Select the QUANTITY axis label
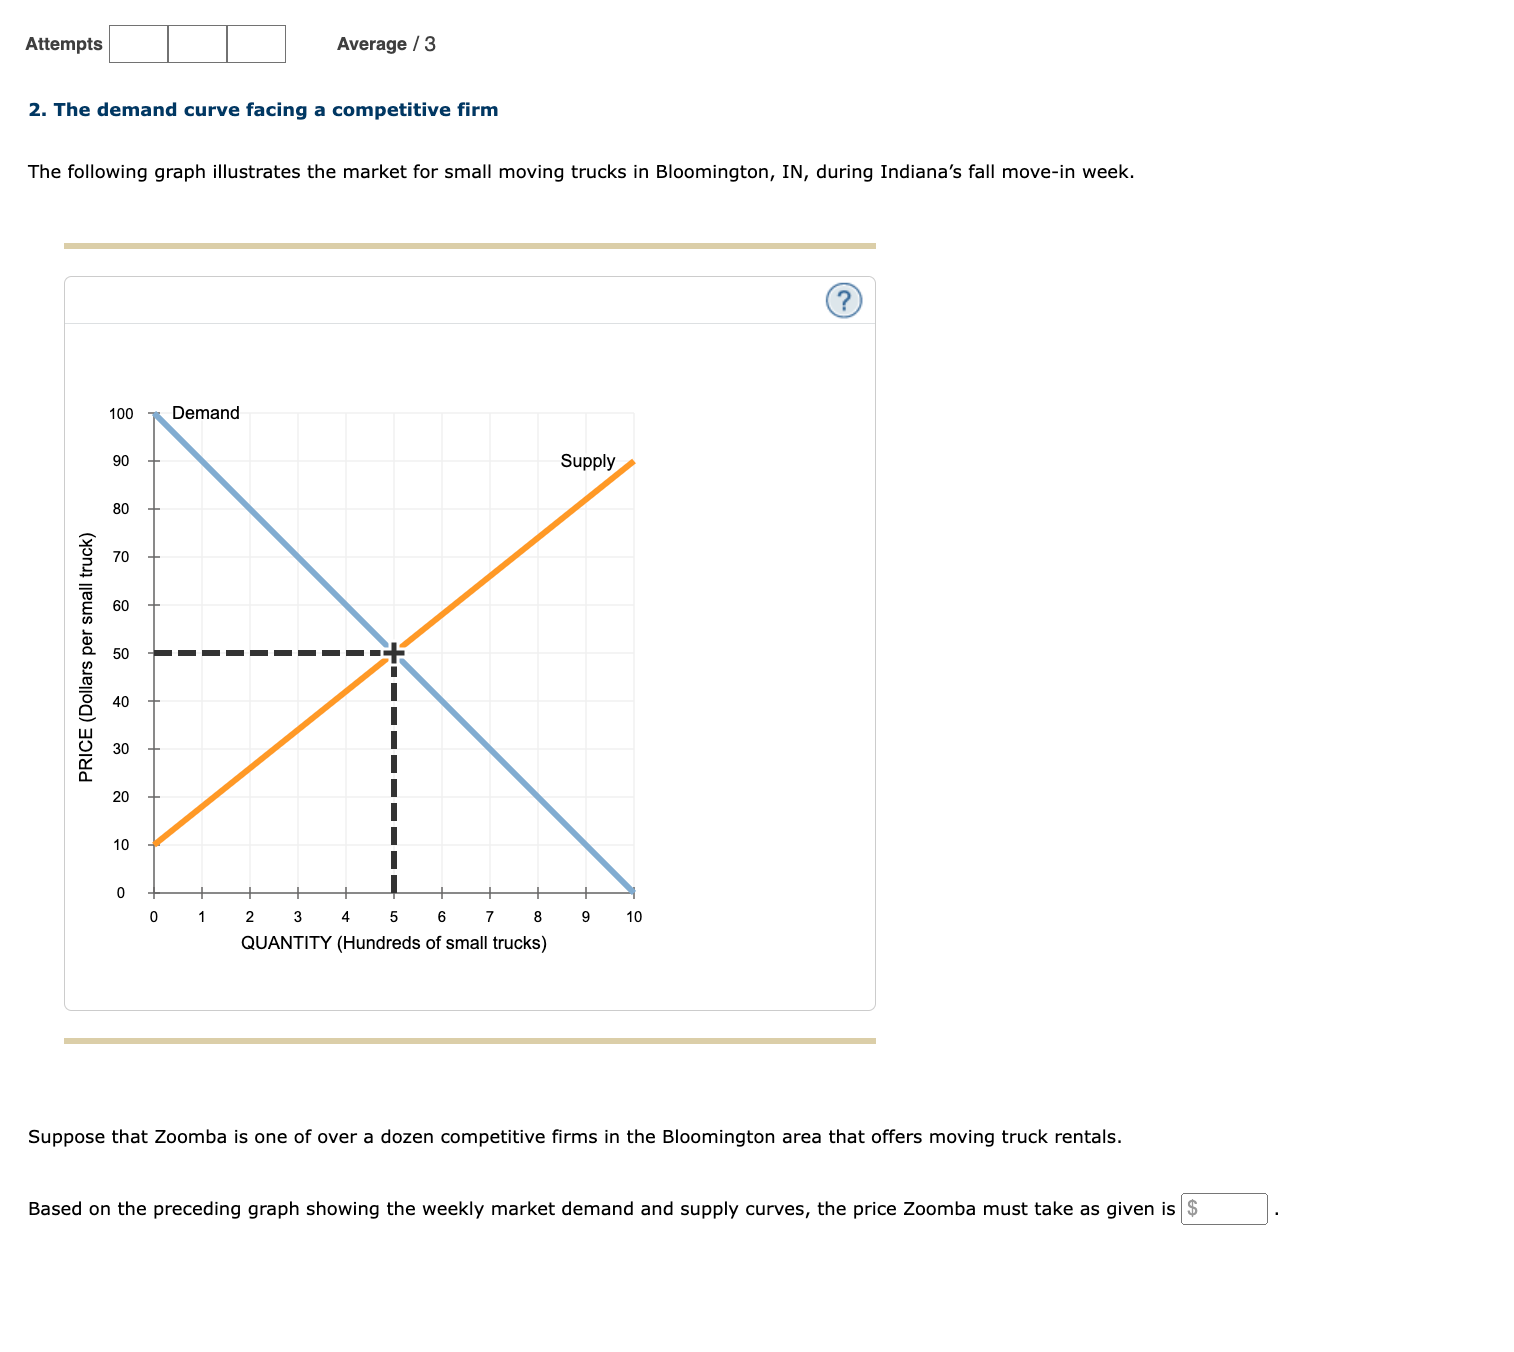1514x1352 pixels. click(393, 941)
